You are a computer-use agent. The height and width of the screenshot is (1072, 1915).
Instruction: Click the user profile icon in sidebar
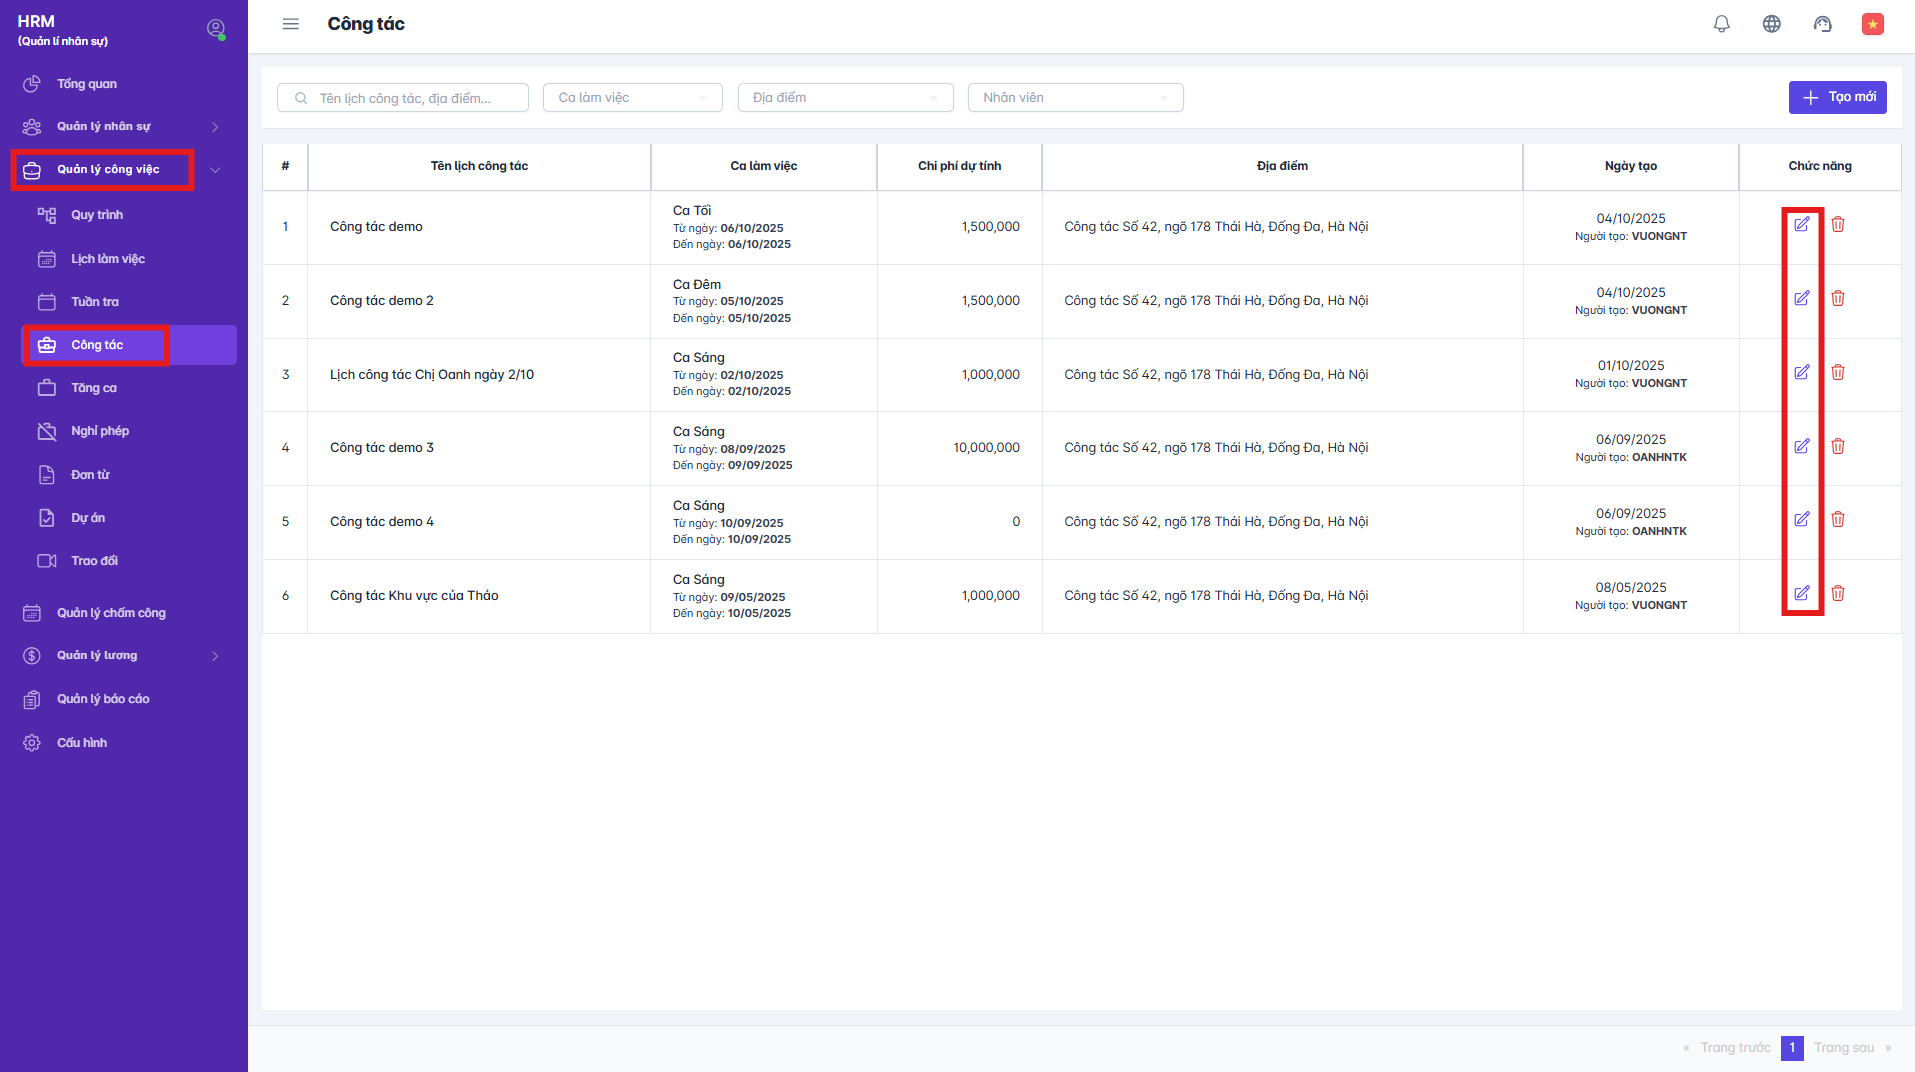coord(215,29)
